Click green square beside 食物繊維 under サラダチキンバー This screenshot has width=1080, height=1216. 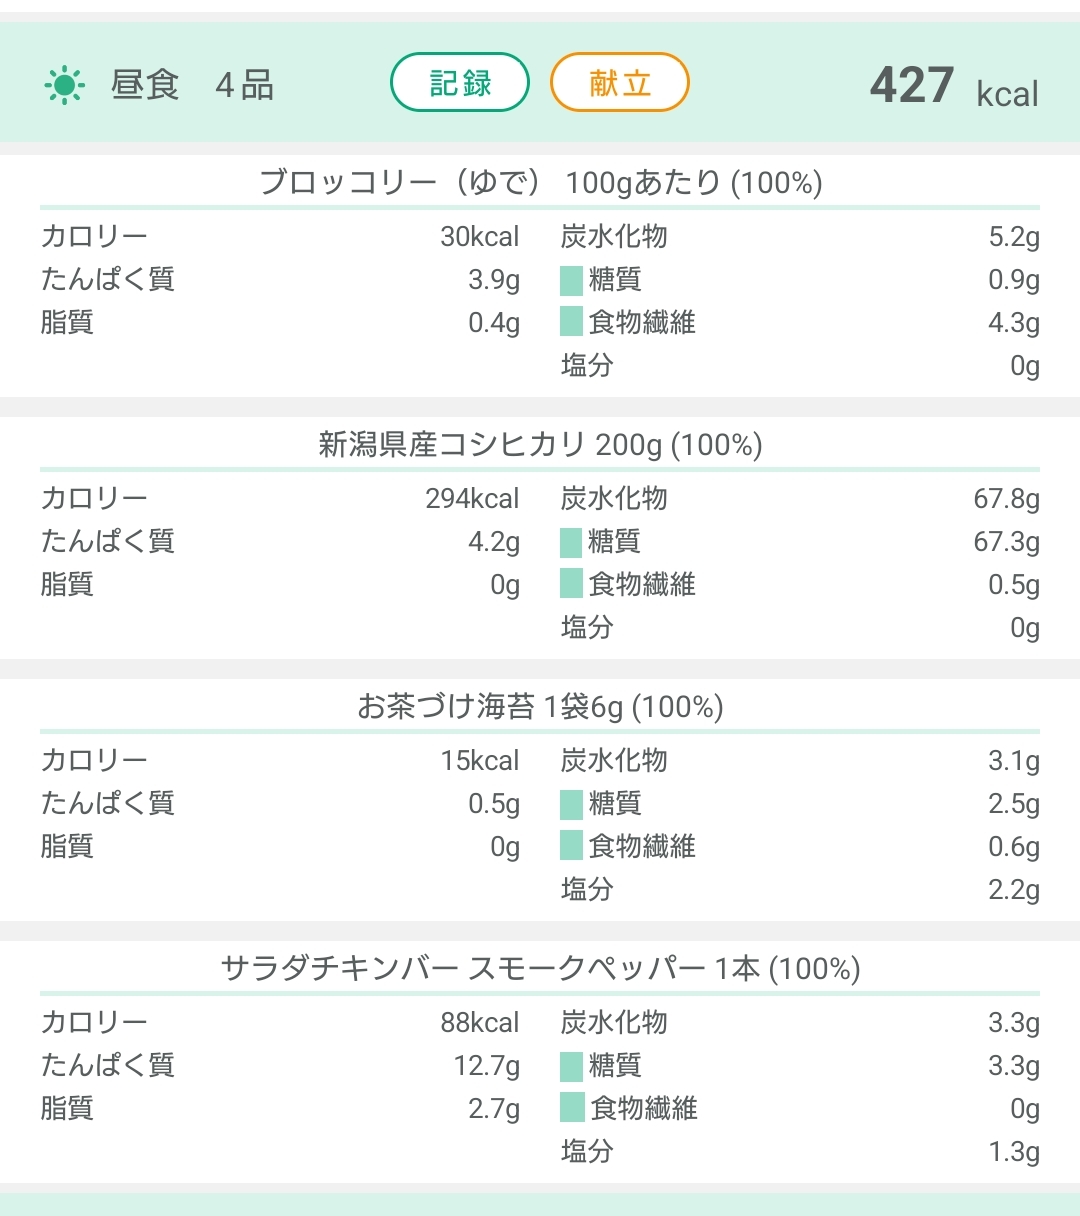[x=571, y=1108]
